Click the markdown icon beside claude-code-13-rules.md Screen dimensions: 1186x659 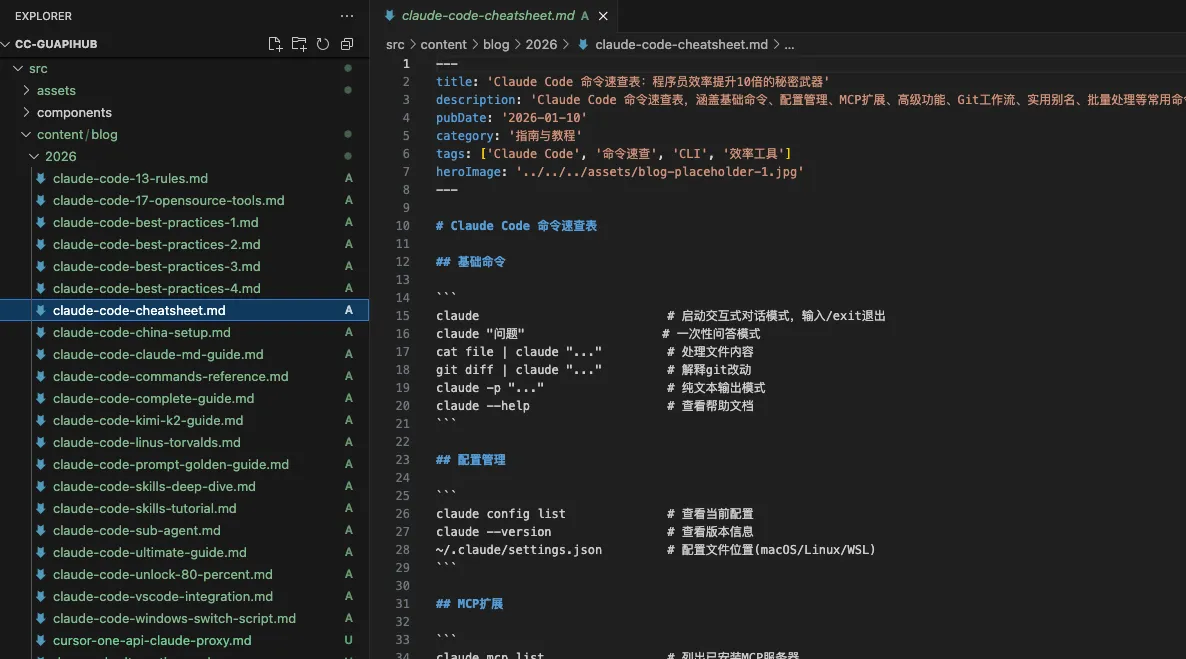coord(41,178)
